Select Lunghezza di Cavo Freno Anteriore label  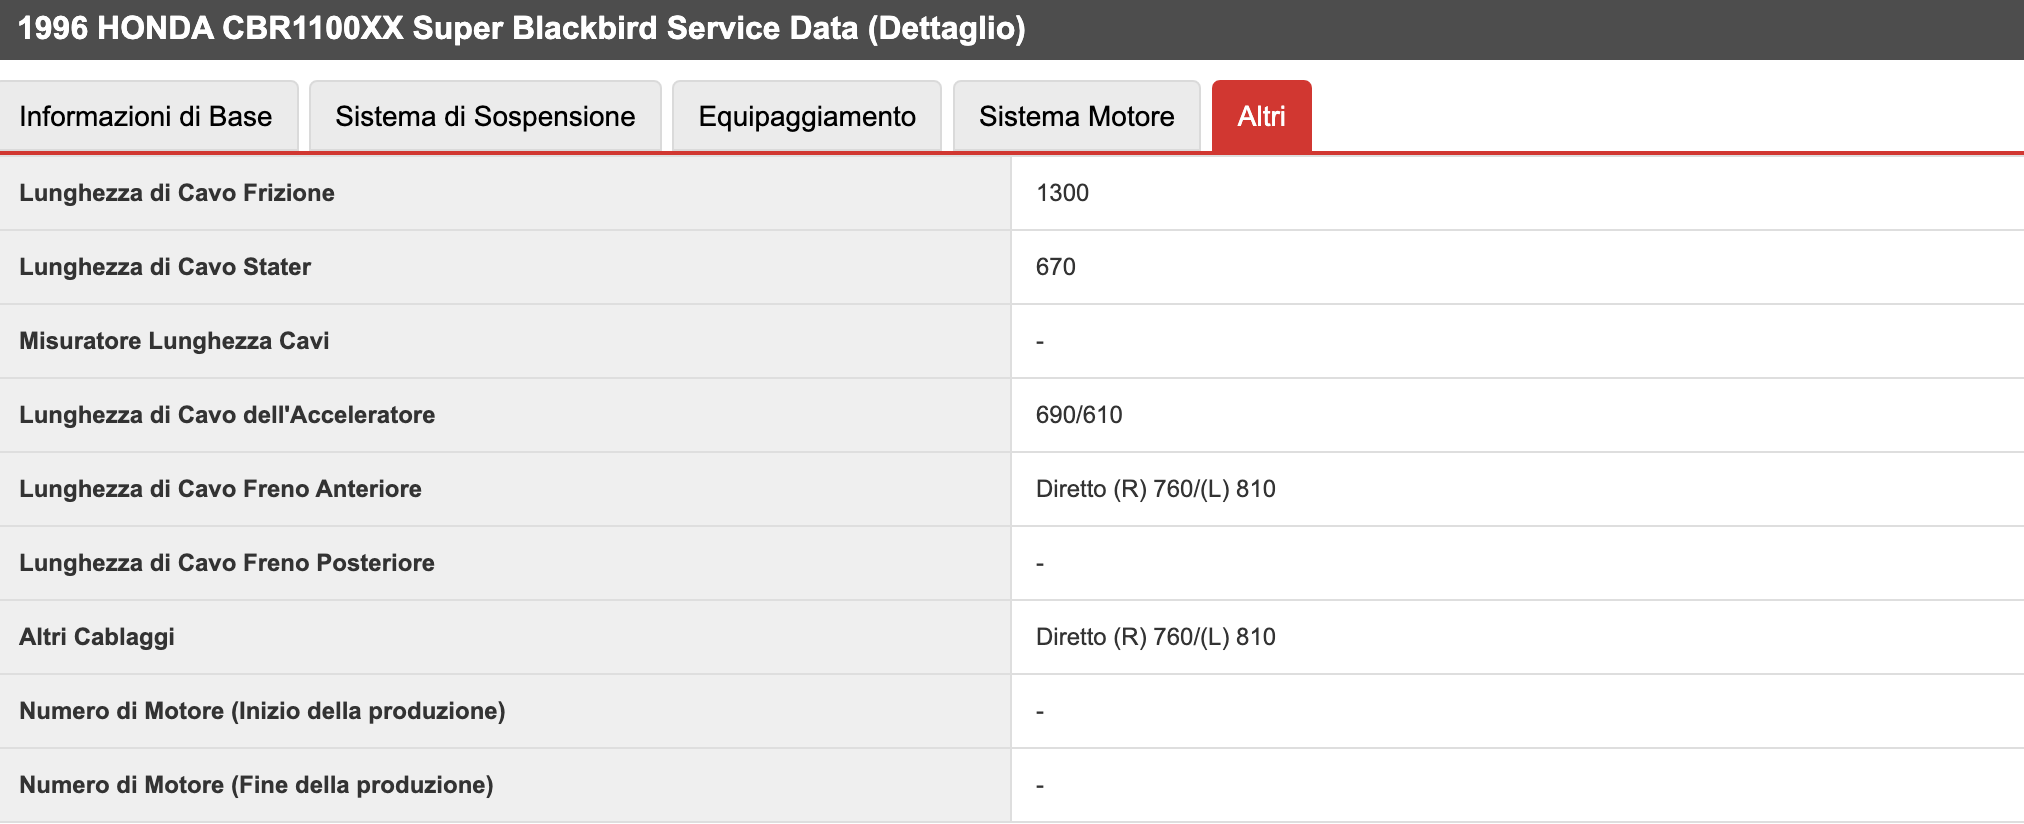[x=220, y=489]
